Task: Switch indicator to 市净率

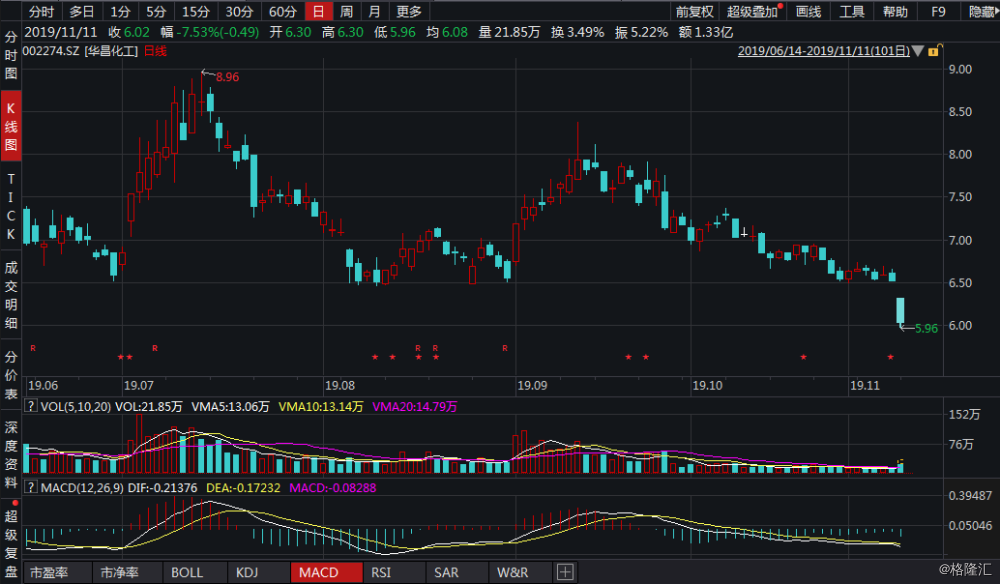Action: click(x=119, y=572)
